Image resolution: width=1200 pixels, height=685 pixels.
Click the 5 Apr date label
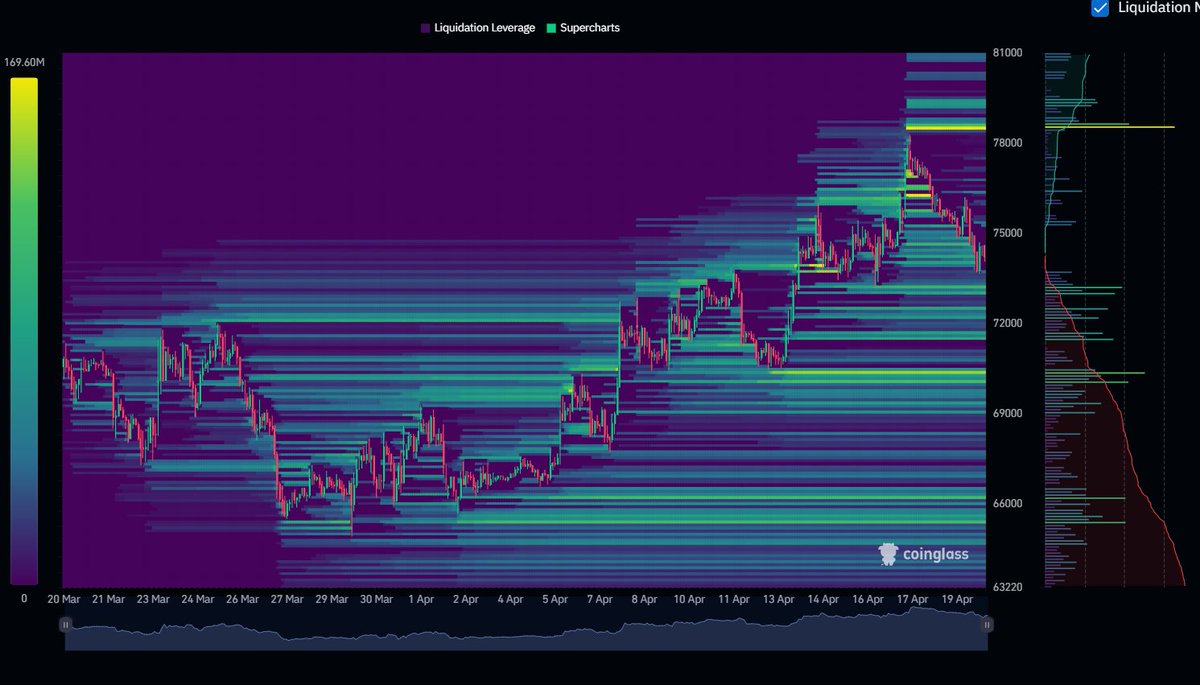(x=554, y=600)
